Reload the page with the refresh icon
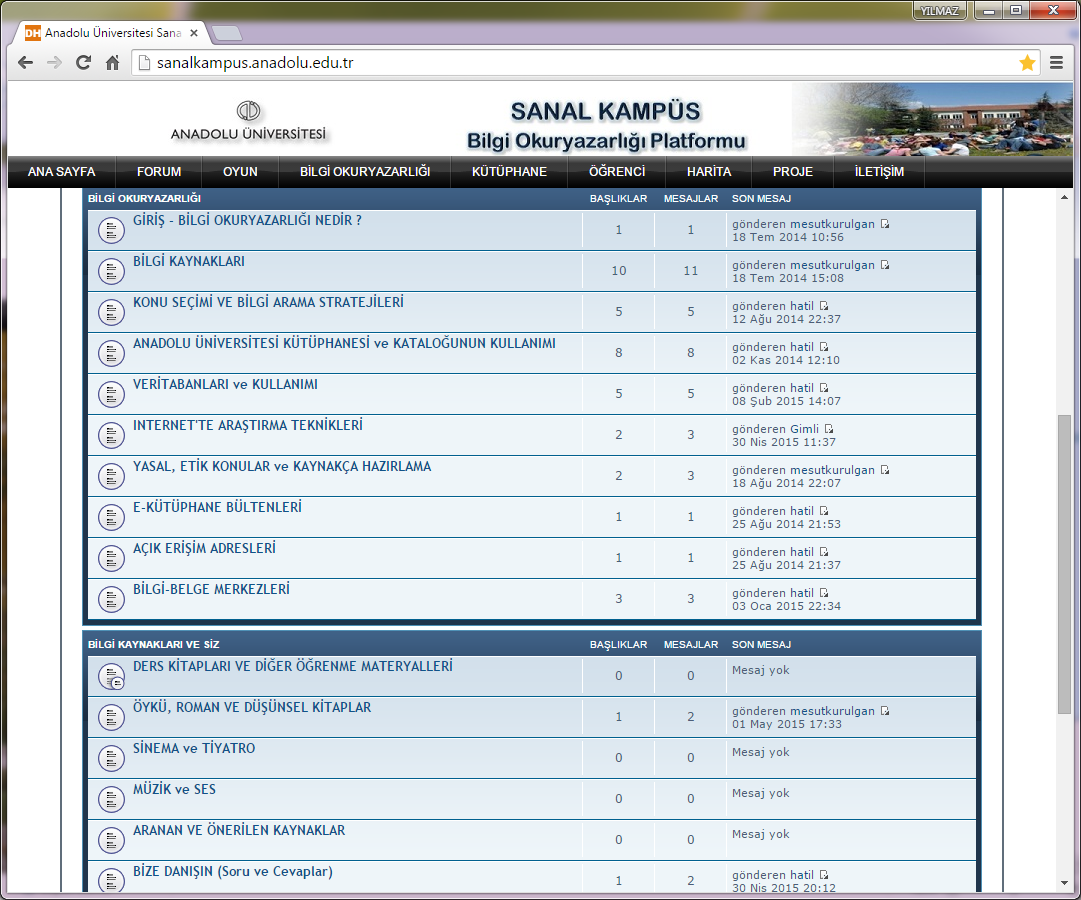Image resolution: width=1081 pixels, height=900 pixels. (84, 63)
